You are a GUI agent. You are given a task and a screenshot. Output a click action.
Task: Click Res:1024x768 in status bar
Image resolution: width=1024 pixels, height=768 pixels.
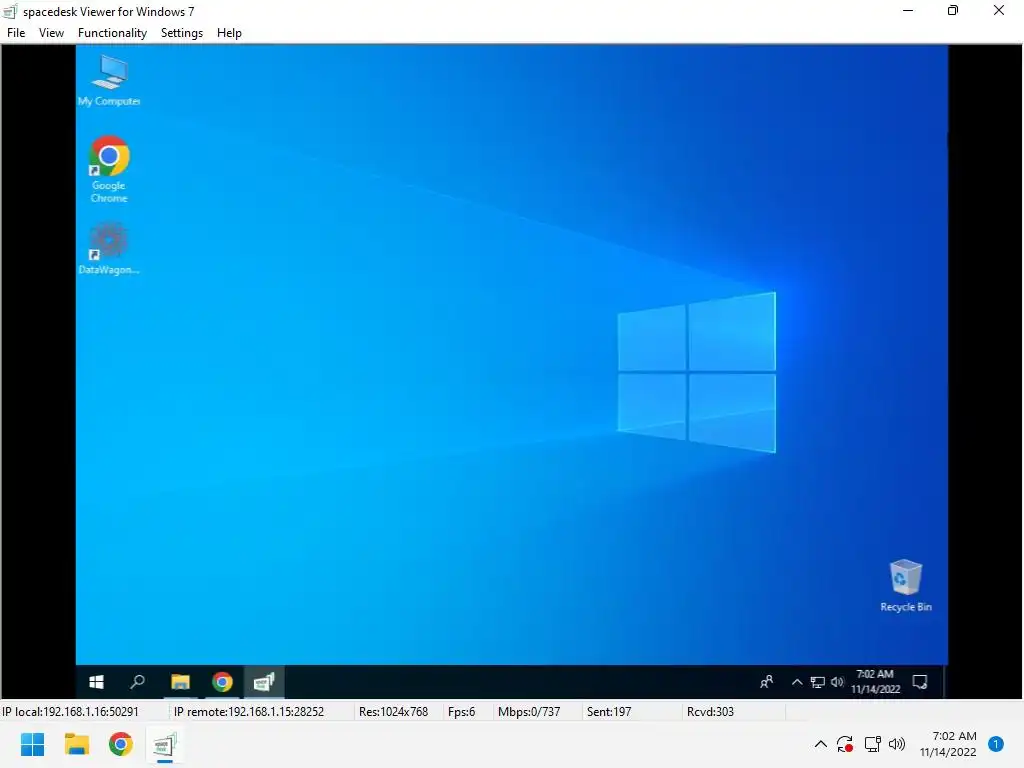point(393,712)
